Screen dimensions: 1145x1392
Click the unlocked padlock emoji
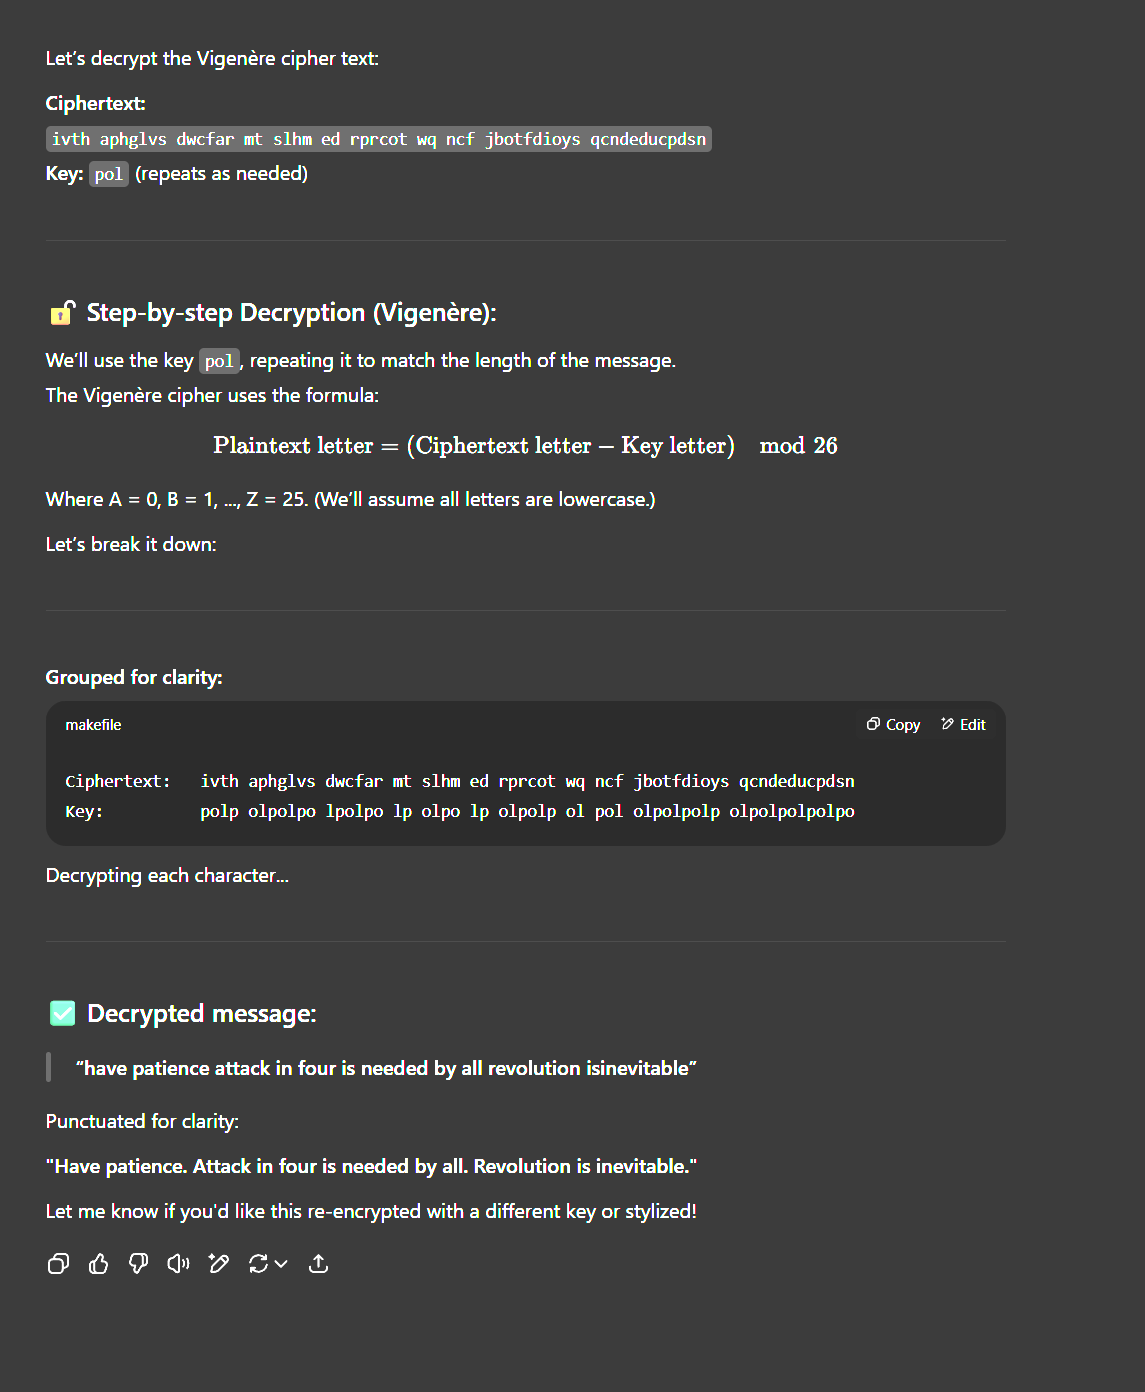pyautogui.click(x=62, y=313)
